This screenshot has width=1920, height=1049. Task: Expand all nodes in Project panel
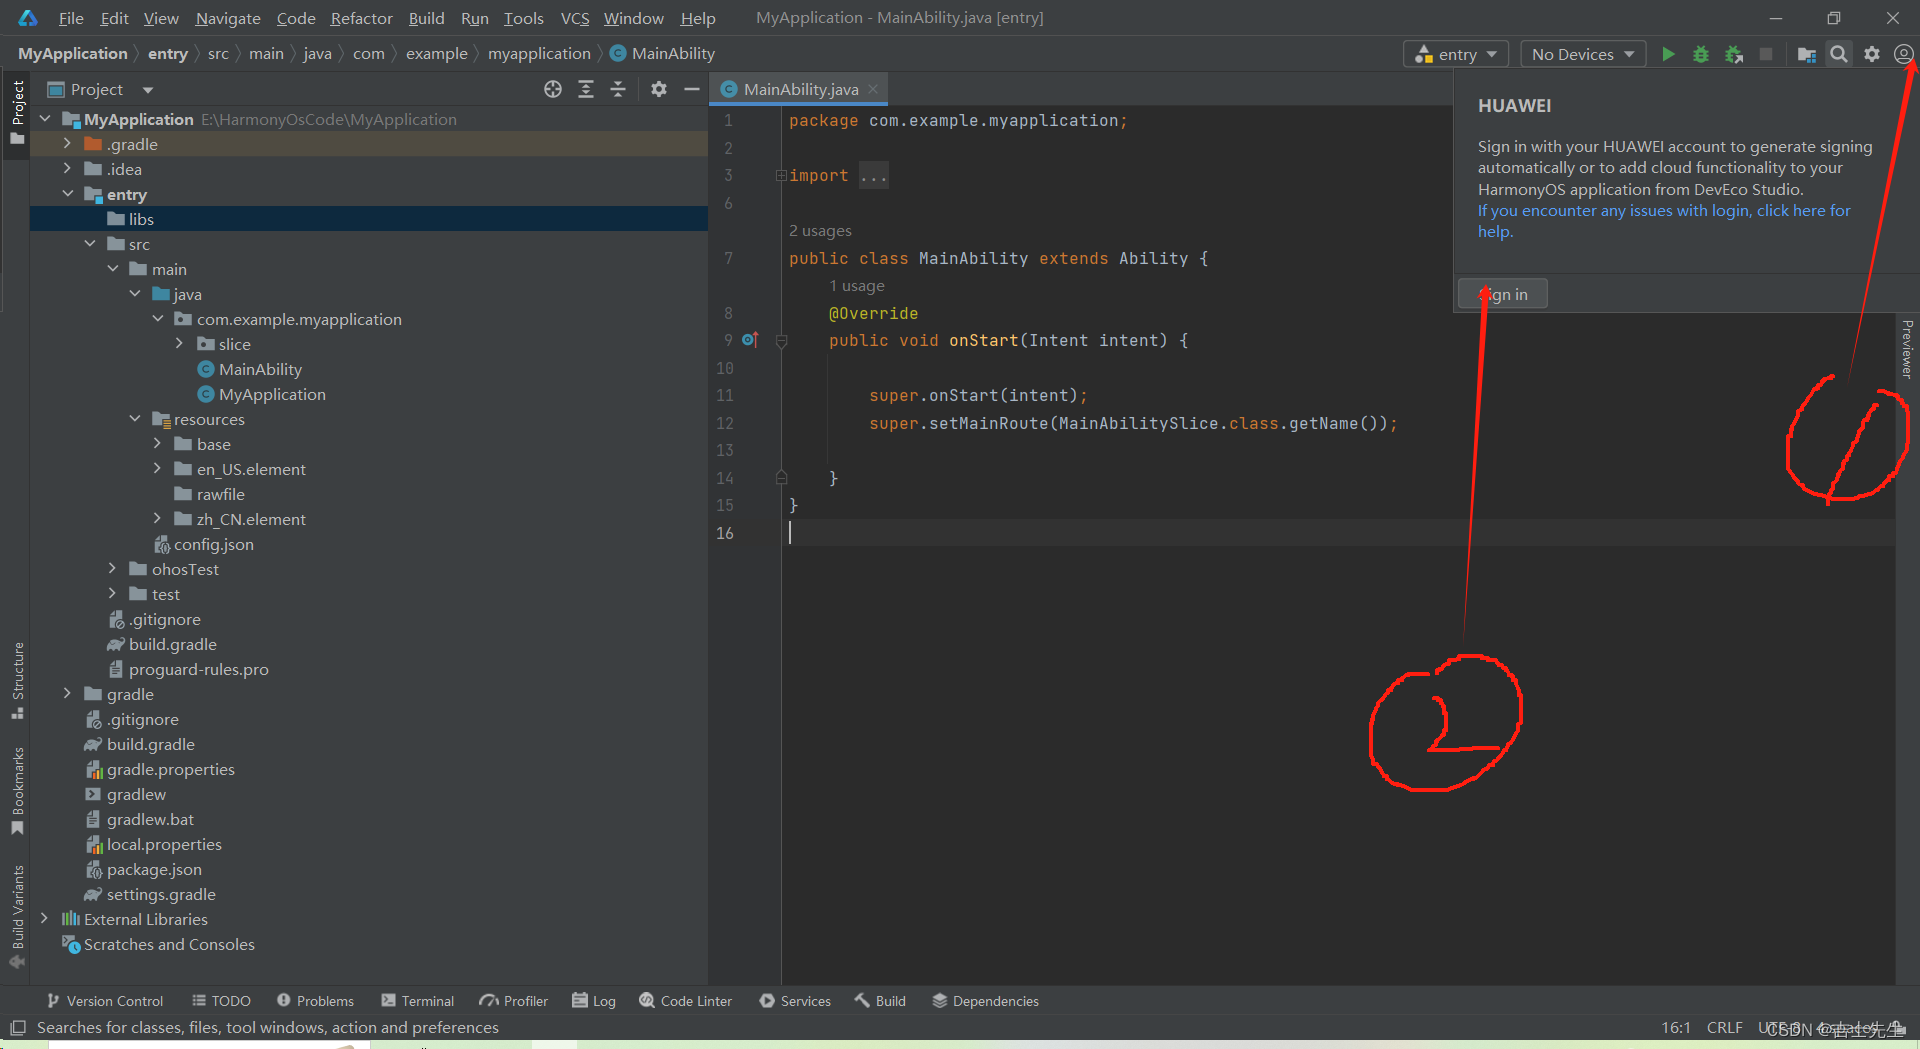[x=586, y=89]
